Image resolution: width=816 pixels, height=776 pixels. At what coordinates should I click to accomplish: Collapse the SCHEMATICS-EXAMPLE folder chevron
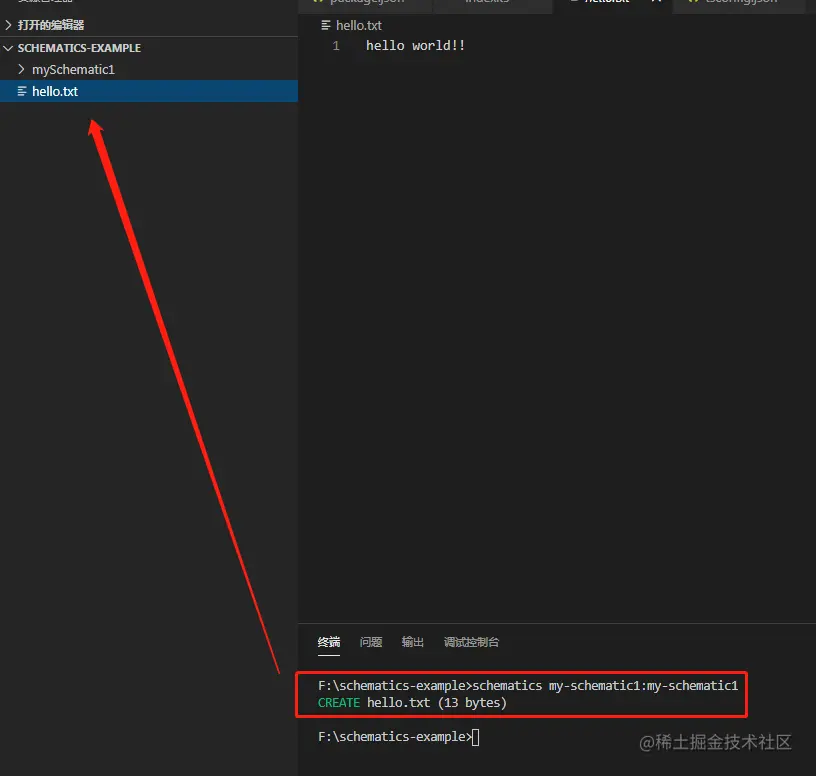(8, 48)
